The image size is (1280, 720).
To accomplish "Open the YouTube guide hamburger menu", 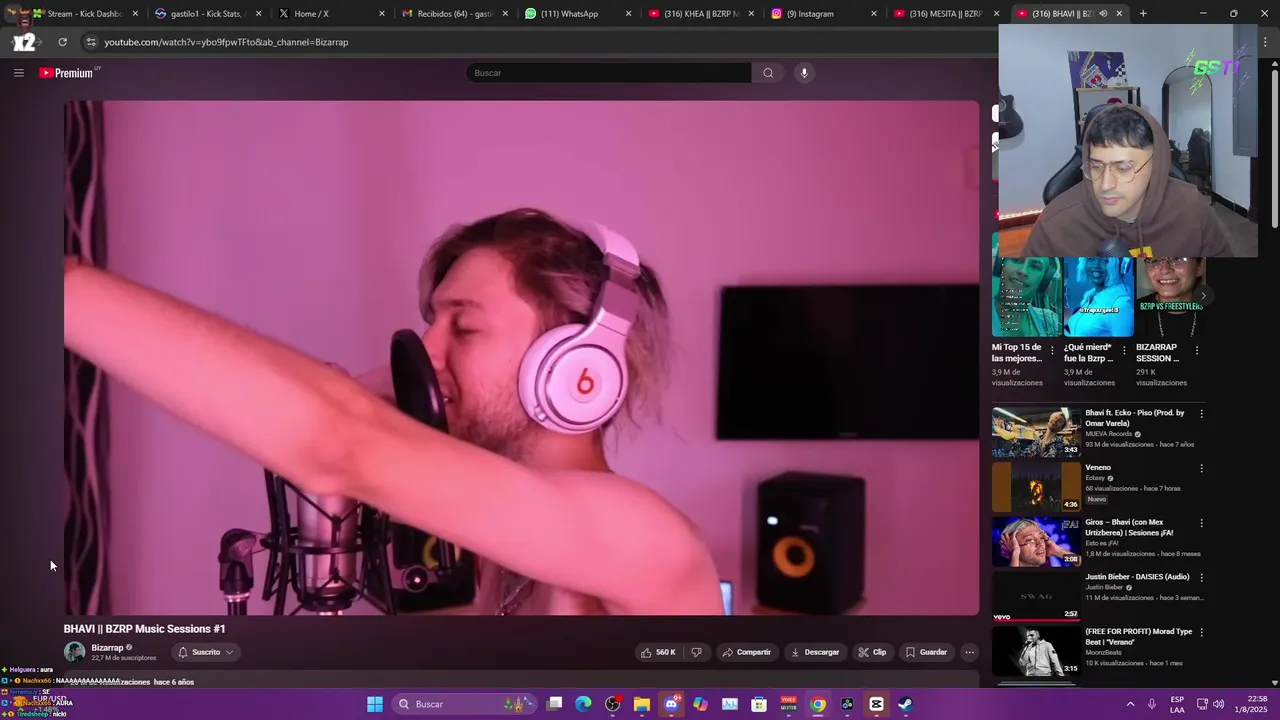I will pyautogui.click(x=18, y=73).
